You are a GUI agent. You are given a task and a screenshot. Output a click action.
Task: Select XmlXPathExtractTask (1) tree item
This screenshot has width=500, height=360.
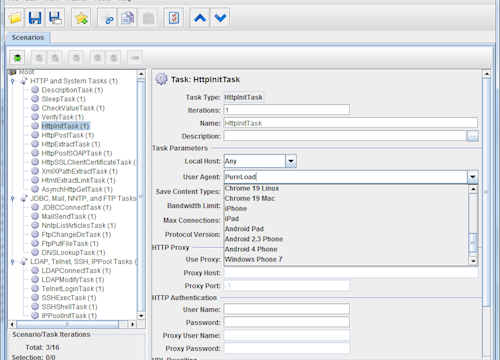(79, 171)
